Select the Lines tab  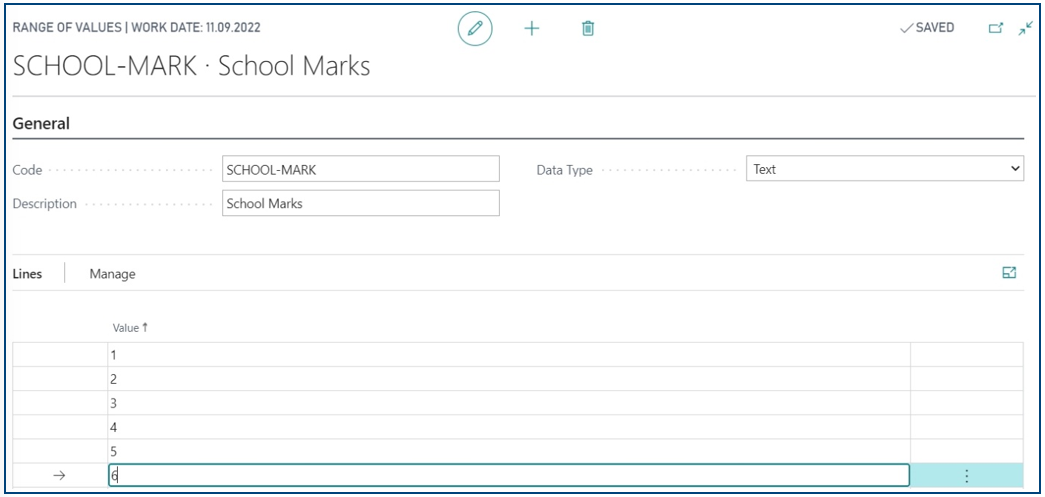click(27, 274)
